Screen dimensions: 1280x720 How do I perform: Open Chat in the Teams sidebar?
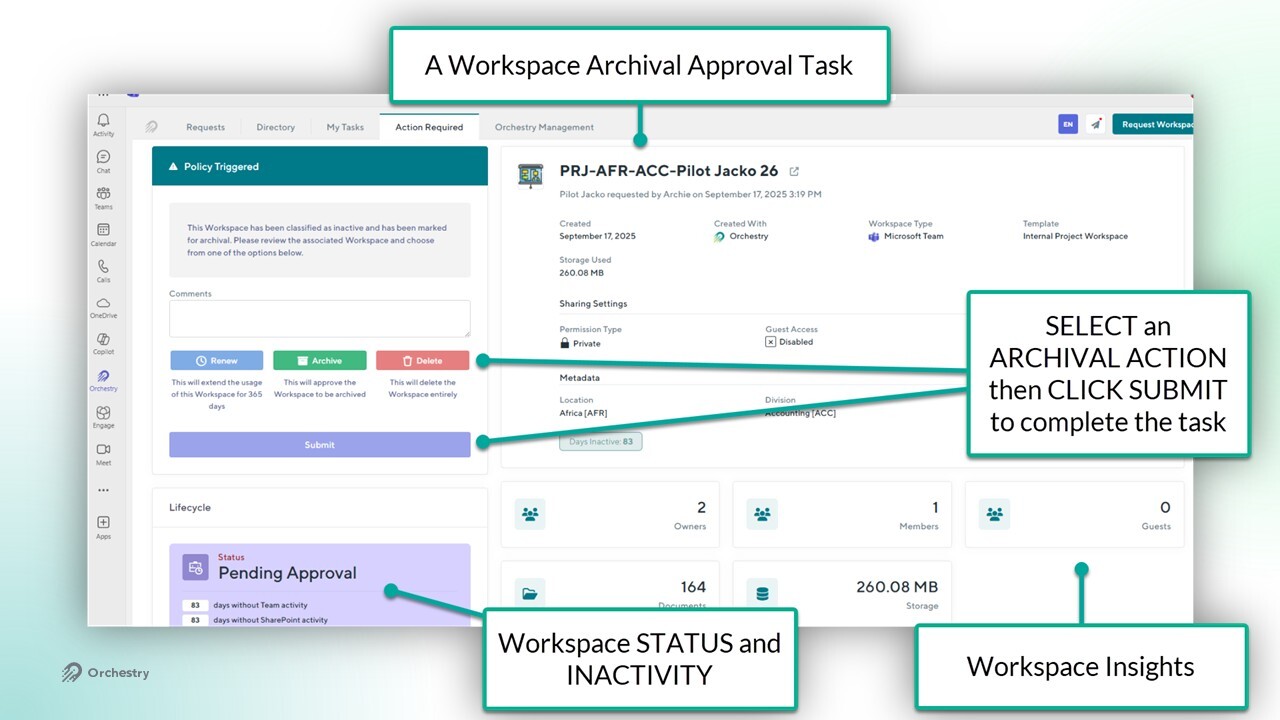point(103,161)
